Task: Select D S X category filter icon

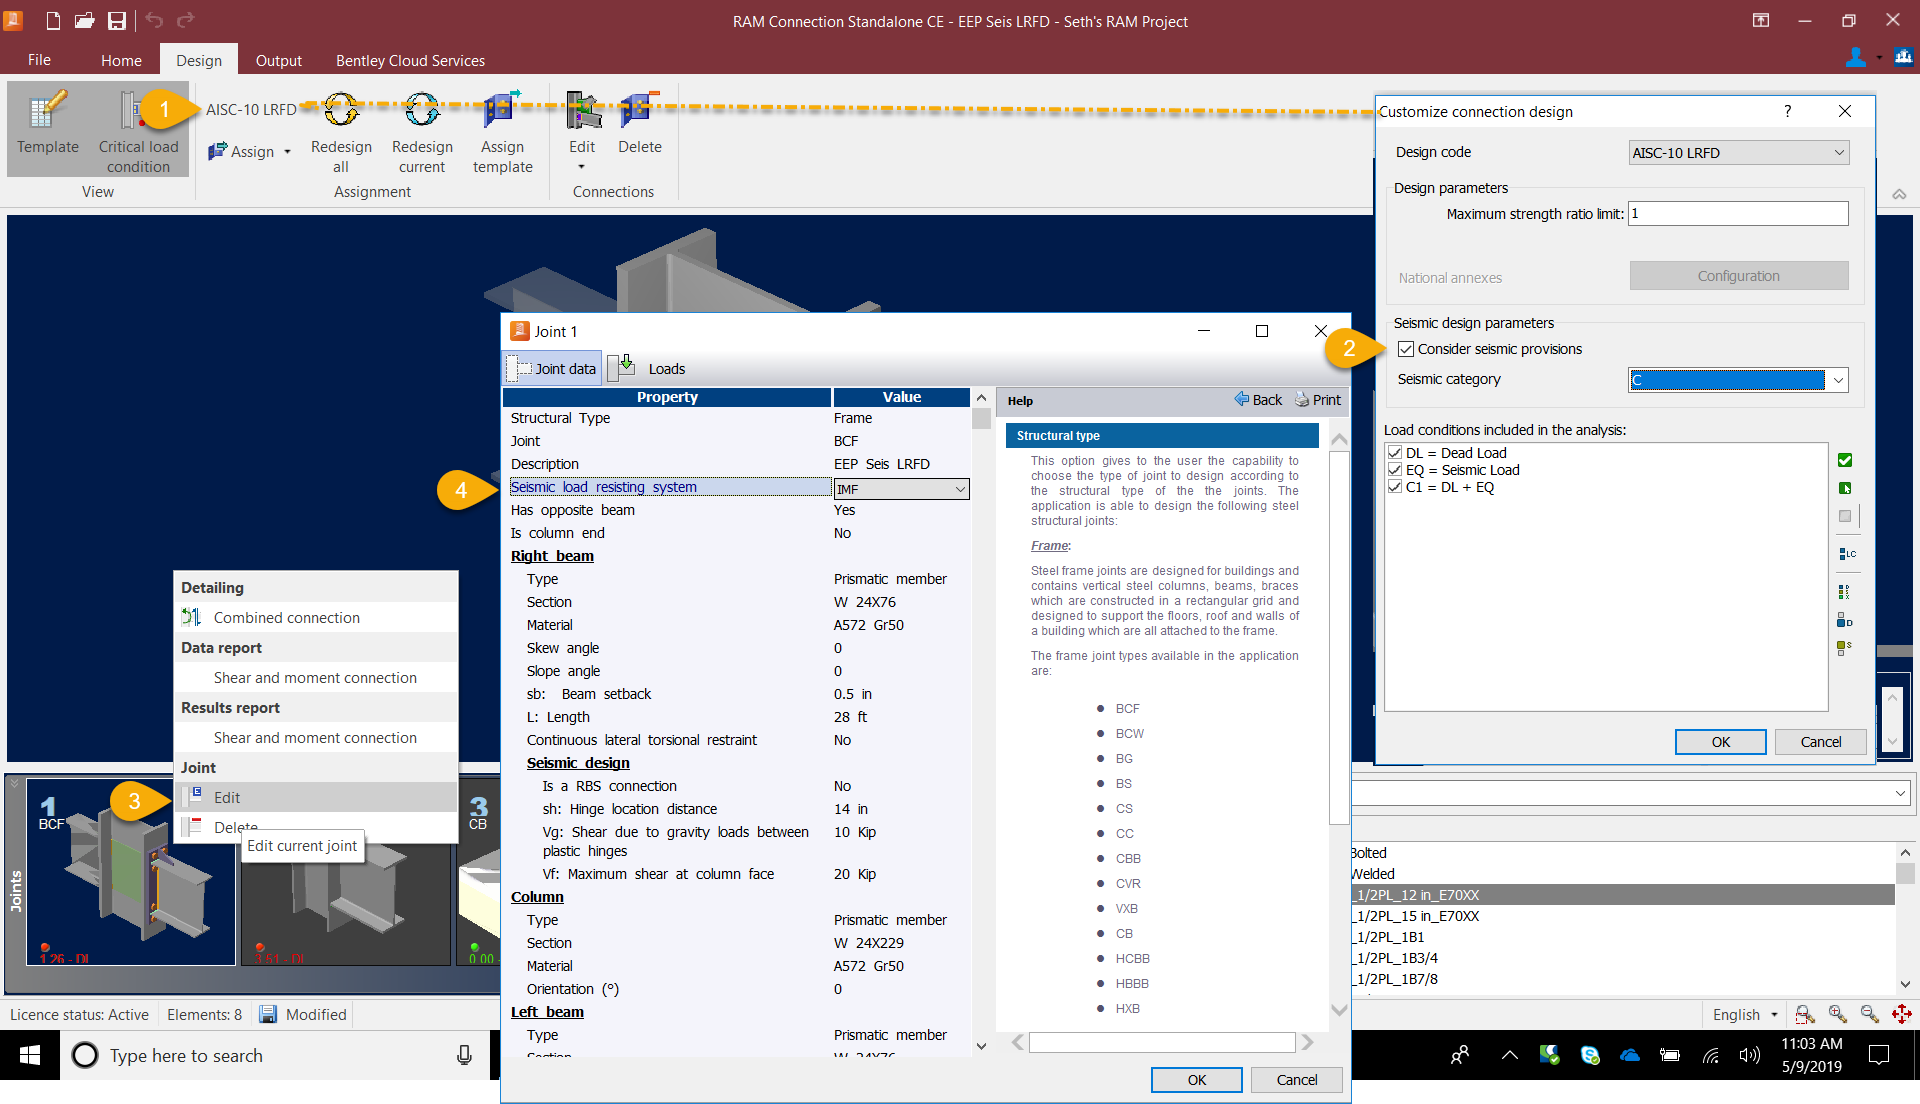Action: click(x=1845, y=591)
